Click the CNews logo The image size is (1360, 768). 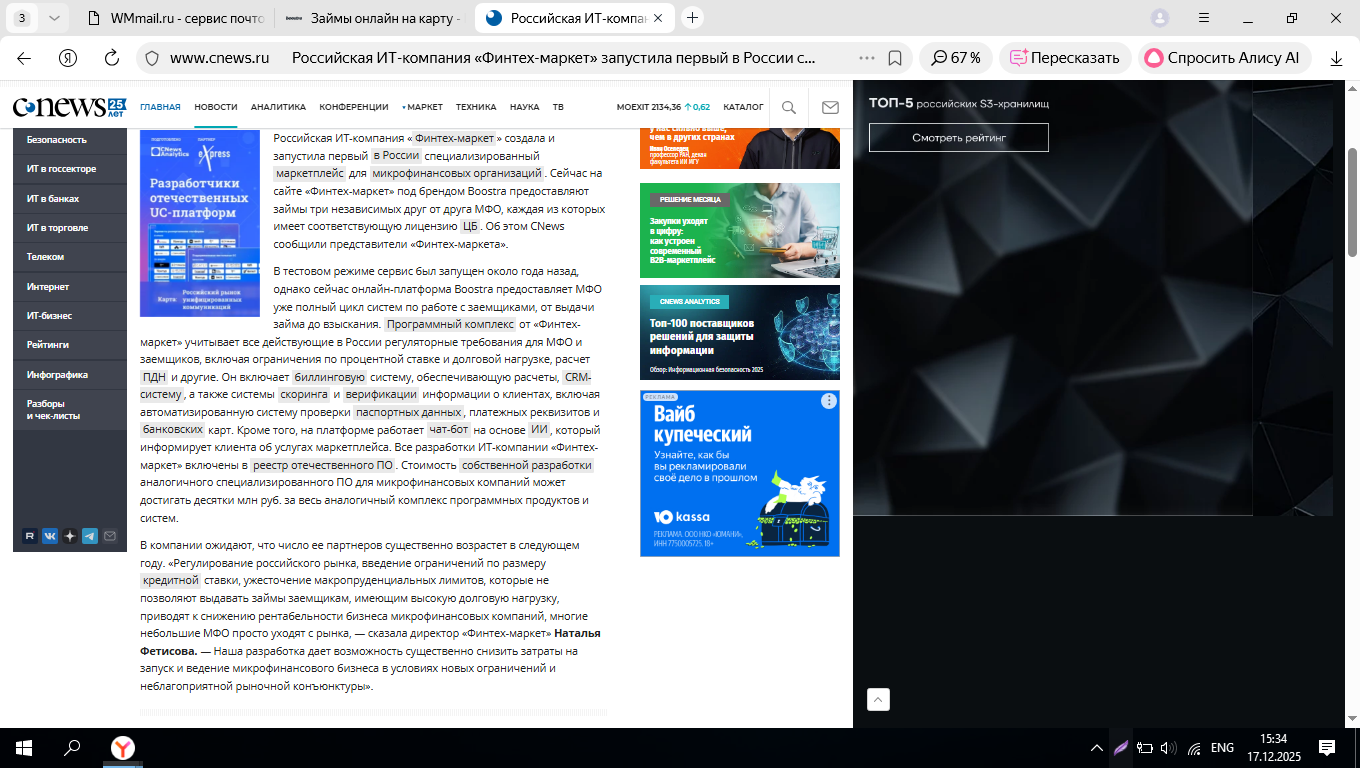point(70,106)
